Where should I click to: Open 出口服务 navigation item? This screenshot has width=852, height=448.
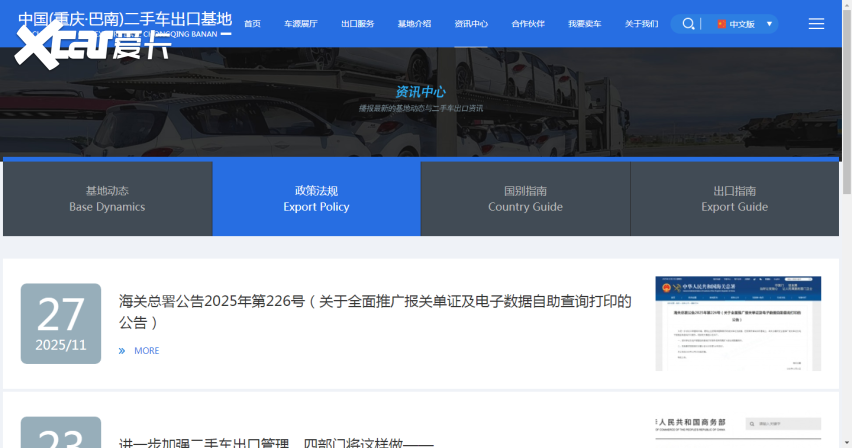(358, 24)
